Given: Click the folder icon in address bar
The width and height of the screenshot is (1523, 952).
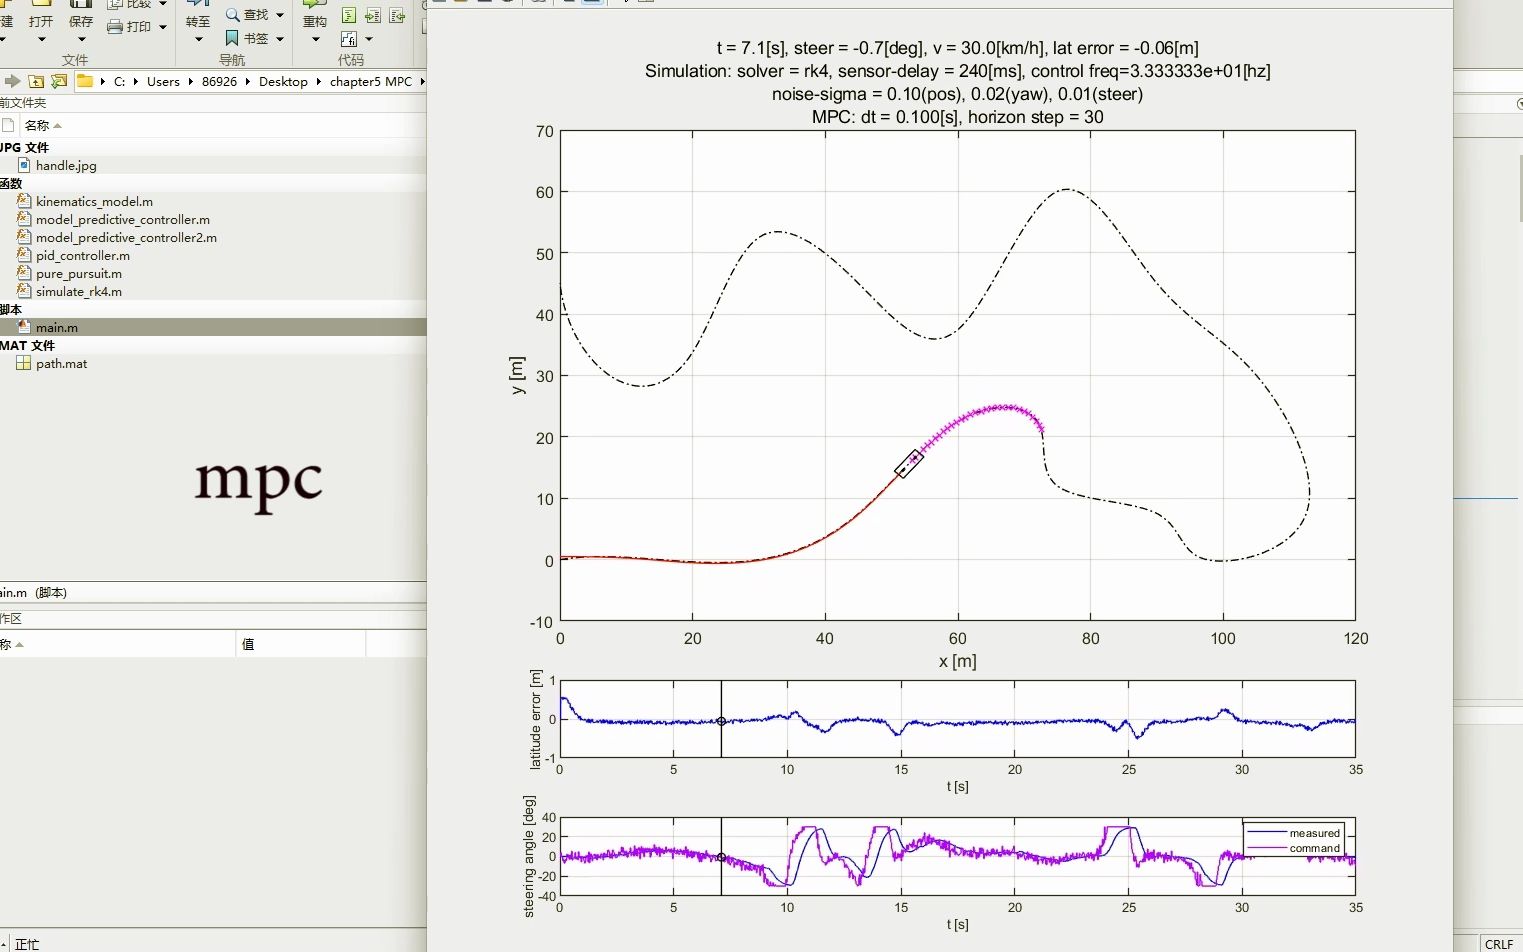Looking at the screenshot, I should [x=85, y=81].
